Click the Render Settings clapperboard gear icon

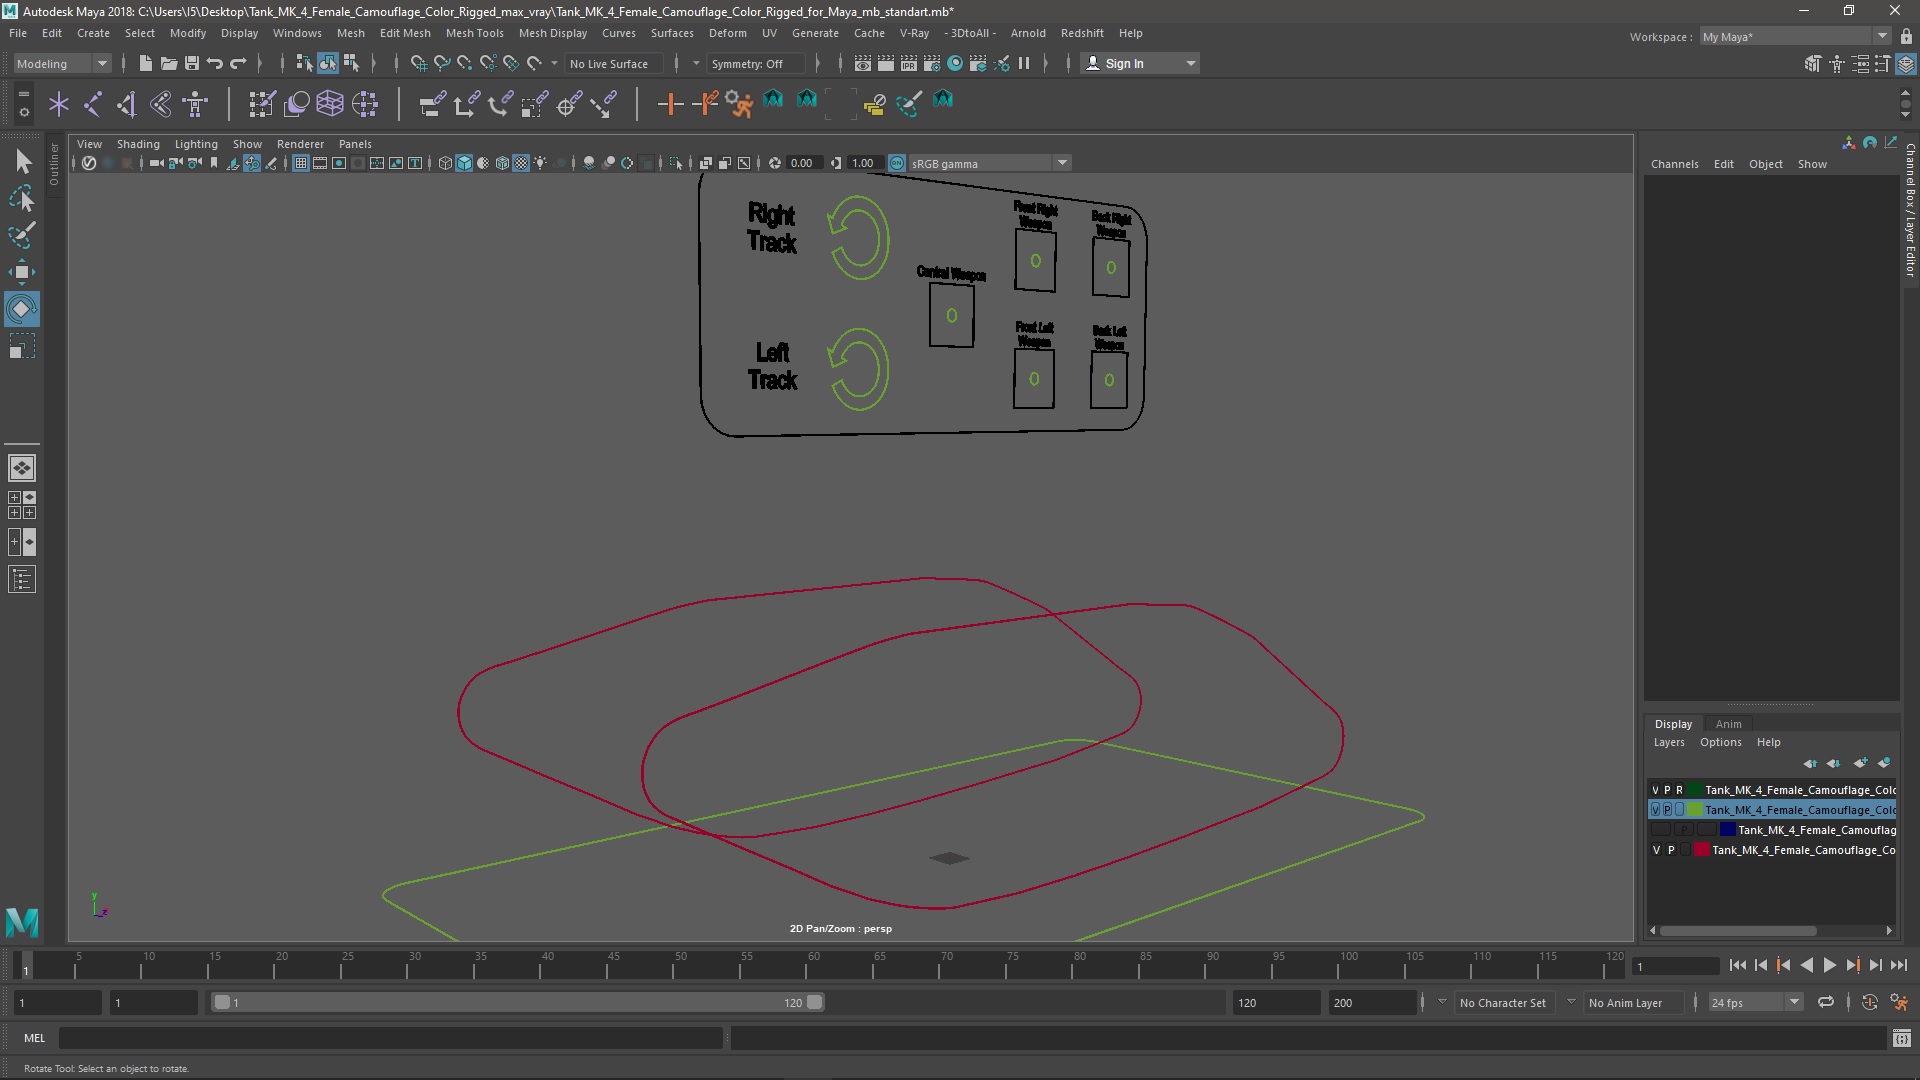tap(931, 63)
